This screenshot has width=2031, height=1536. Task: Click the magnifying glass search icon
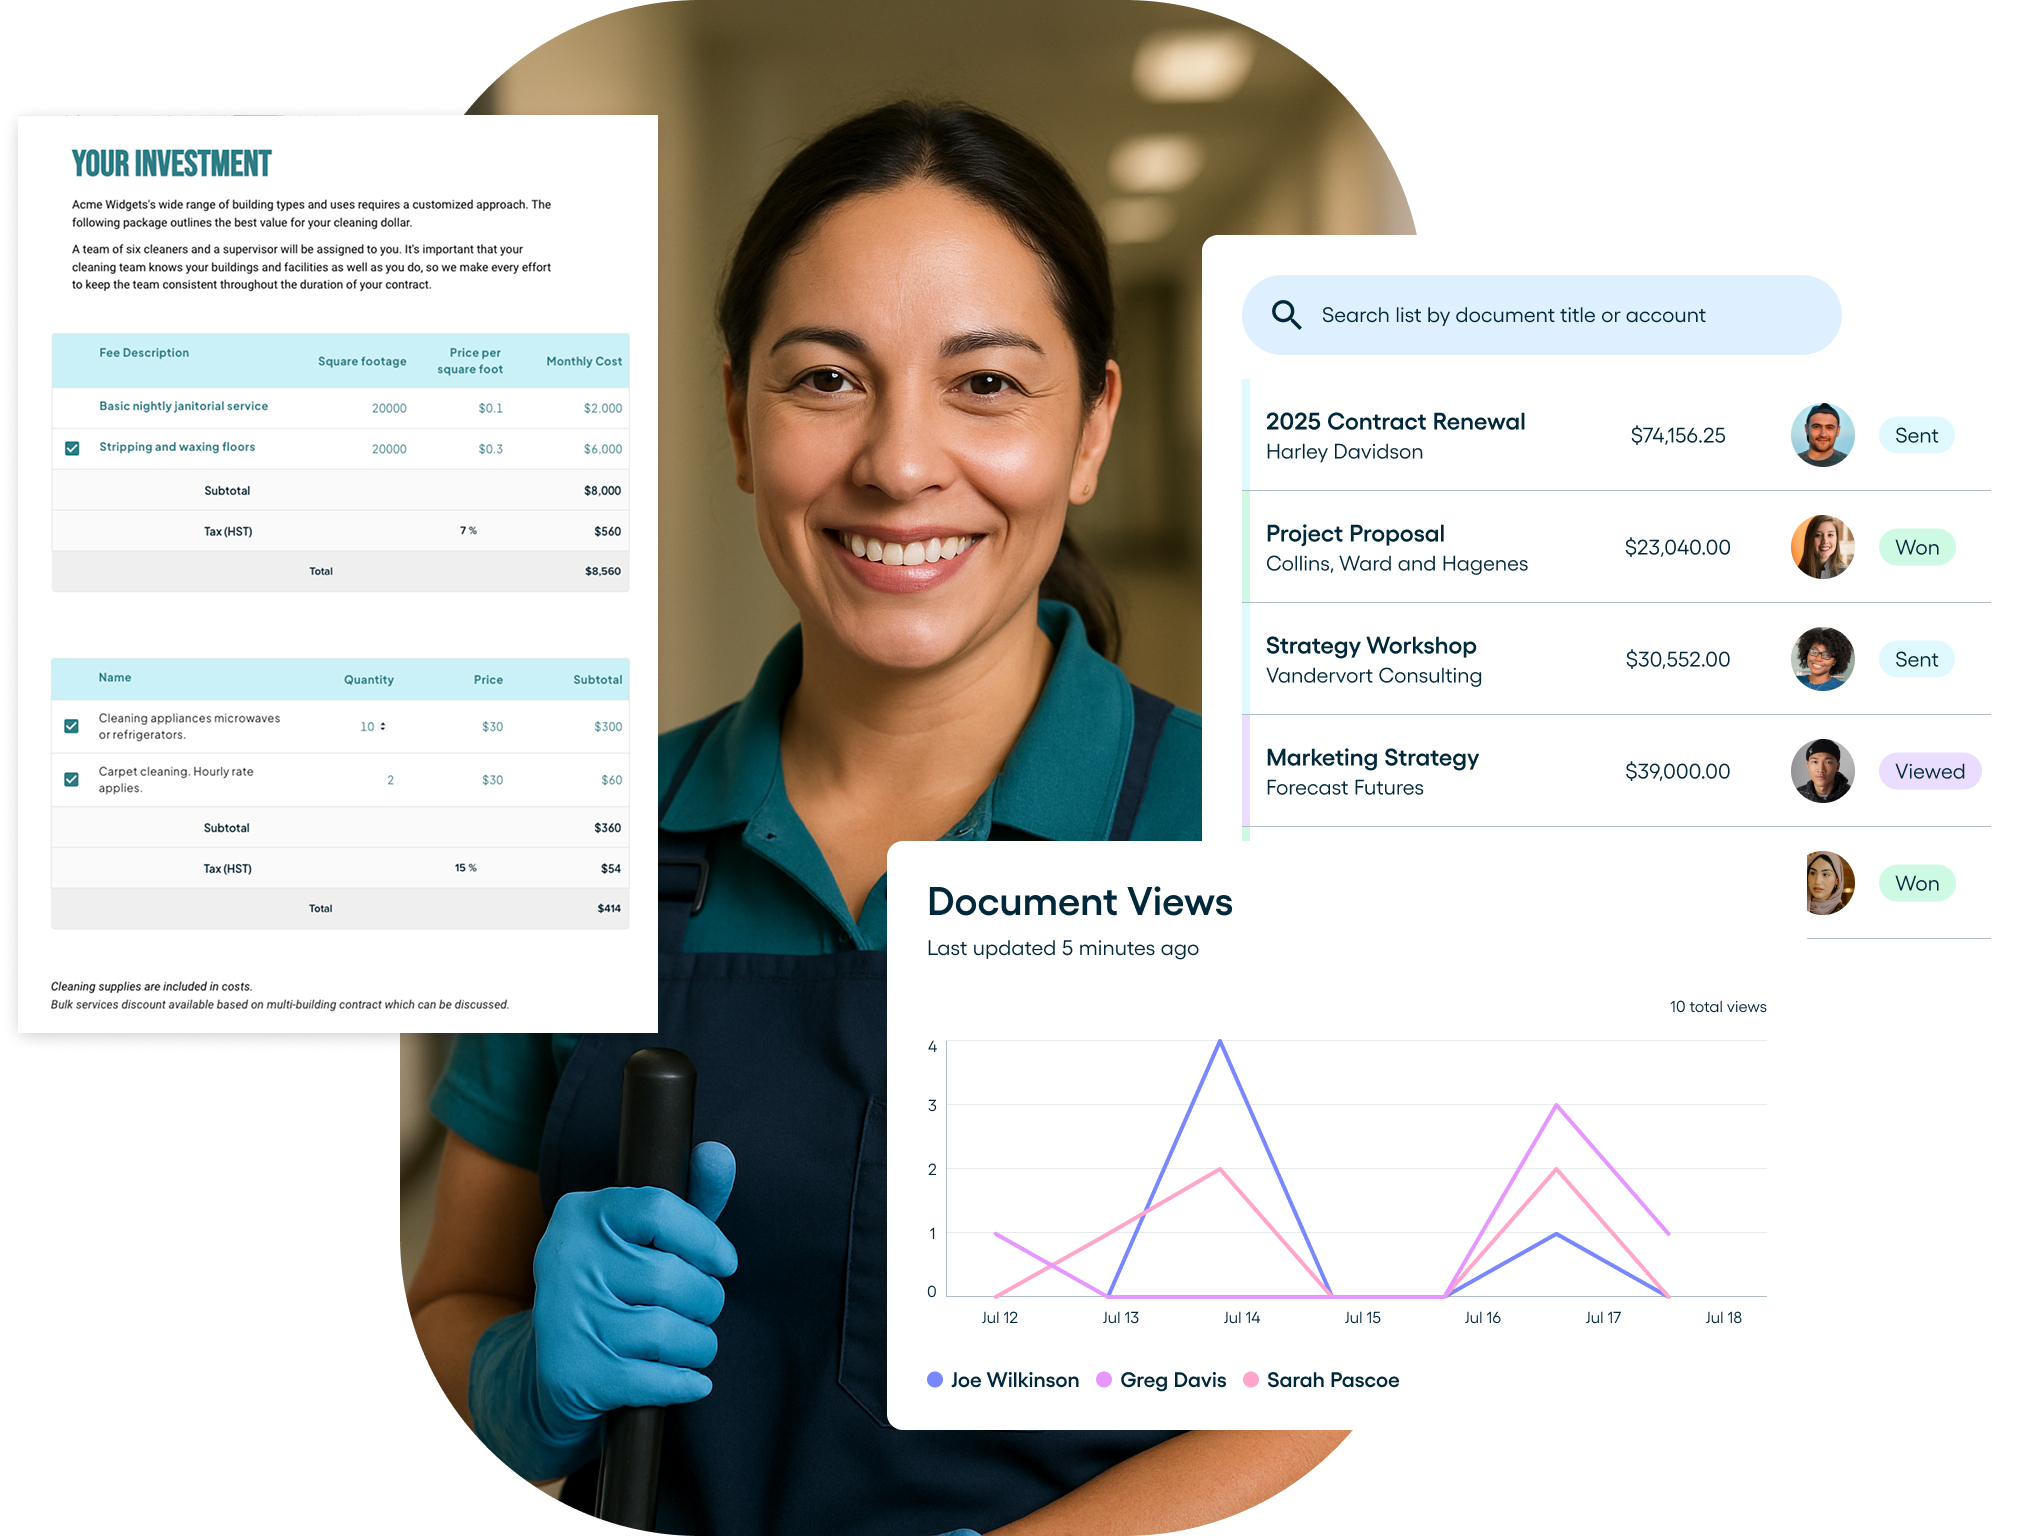1286,315
